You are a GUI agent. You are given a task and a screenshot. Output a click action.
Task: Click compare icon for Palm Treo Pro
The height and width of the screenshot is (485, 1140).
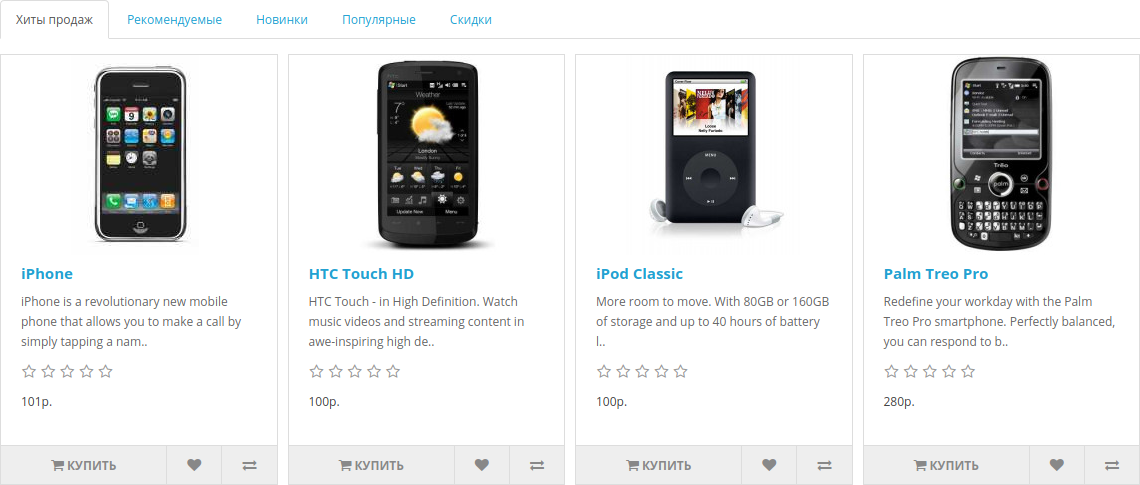pos(1112,465)
